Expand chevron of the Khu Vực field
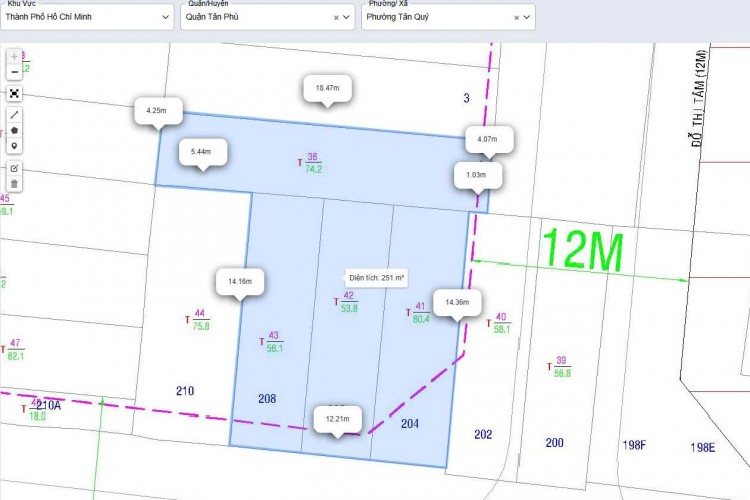This screenshot has width=750, height=500. click(165, 17)
